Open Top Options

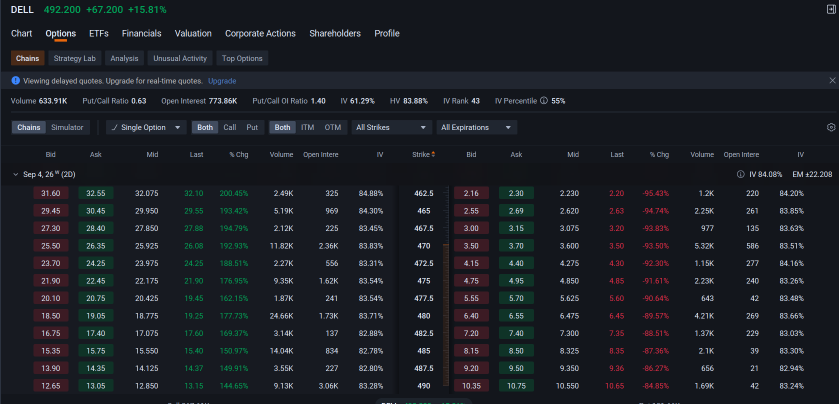[x=242, y=58]
